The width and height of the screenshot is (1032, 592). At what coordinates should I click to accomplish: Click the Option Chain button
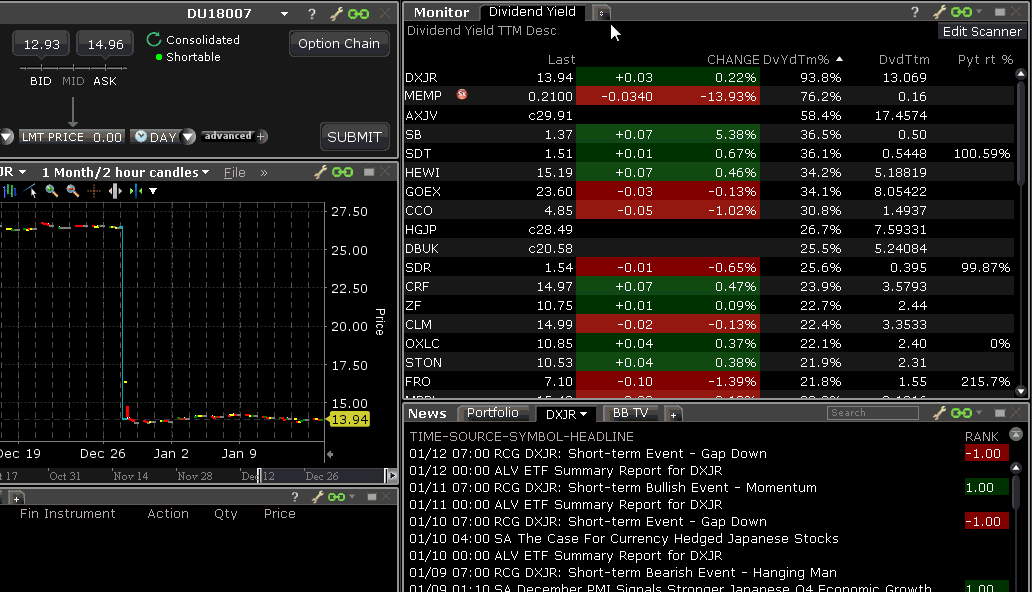339,43
